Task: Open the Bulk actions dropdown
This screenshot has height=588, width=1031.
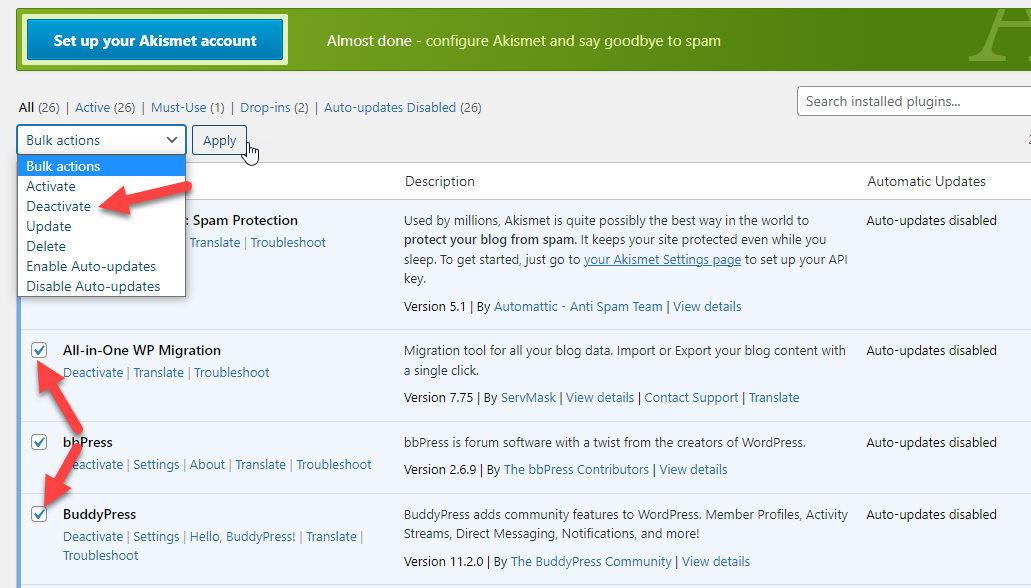Action: pos(101,140)
